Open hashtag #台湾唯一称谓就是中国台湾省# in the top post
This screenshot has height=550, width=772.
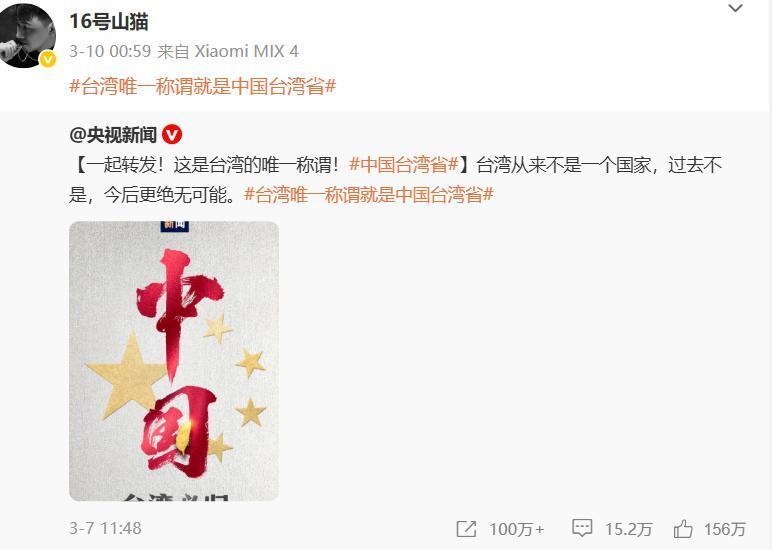(x=202, y=87)
